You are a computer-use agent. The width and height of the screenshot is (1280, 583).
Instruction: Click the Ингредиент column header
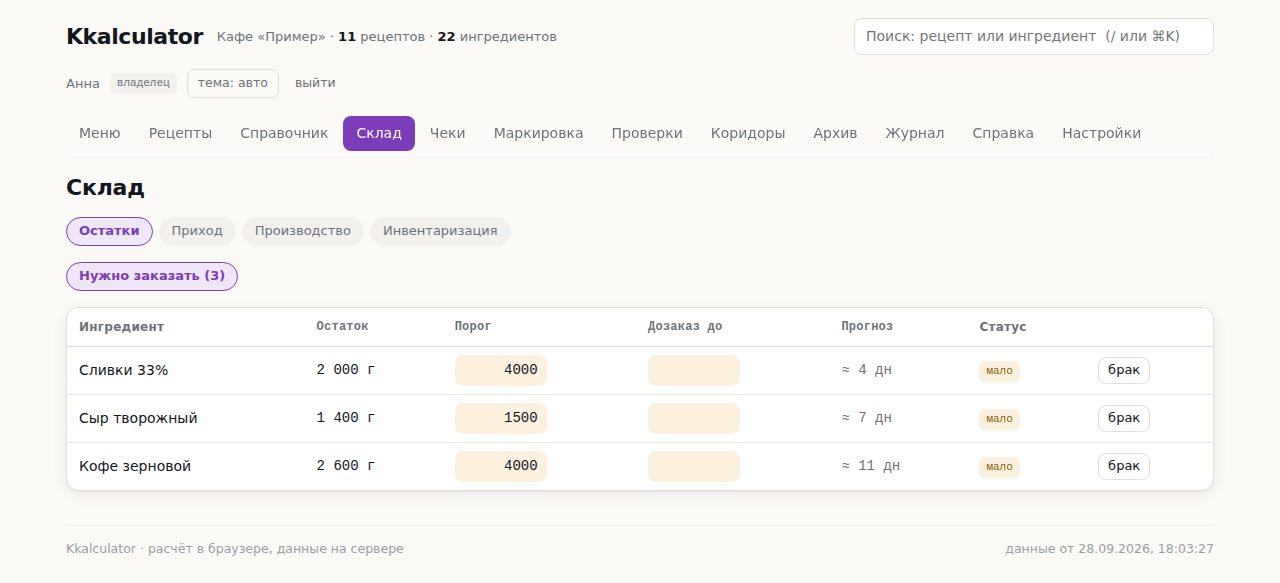click(x=122, y=327)
